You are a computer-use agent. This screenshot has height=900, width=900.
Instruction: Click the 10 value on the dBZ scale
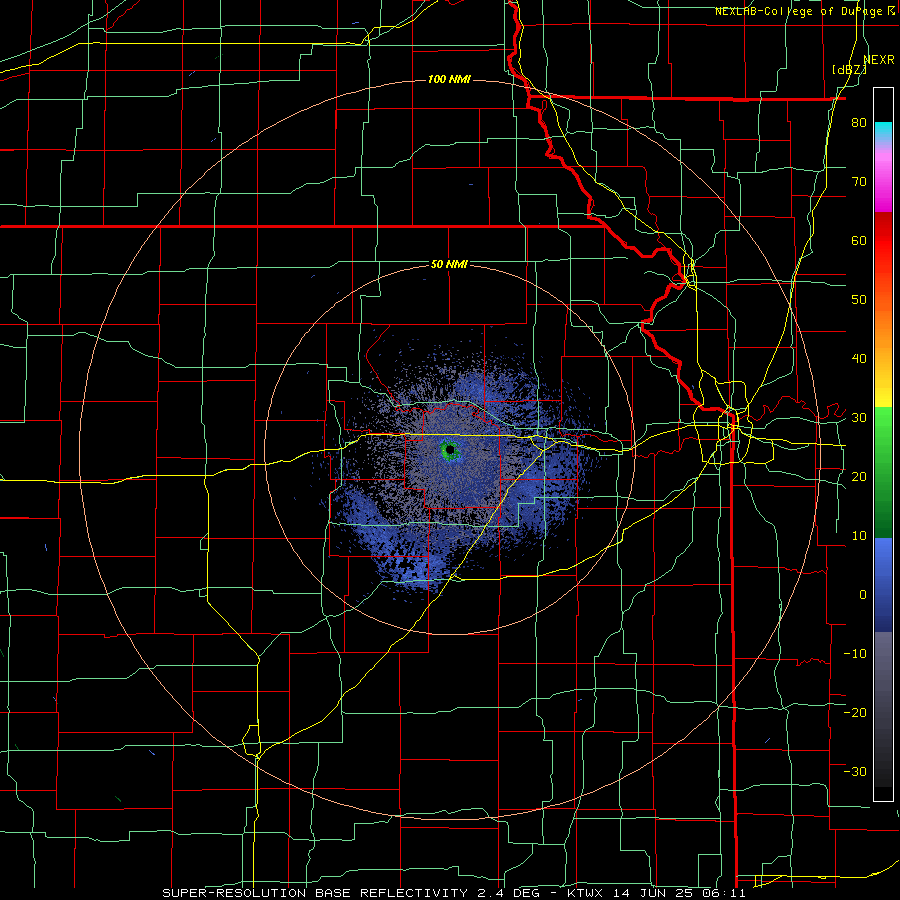tap(859, 536)
